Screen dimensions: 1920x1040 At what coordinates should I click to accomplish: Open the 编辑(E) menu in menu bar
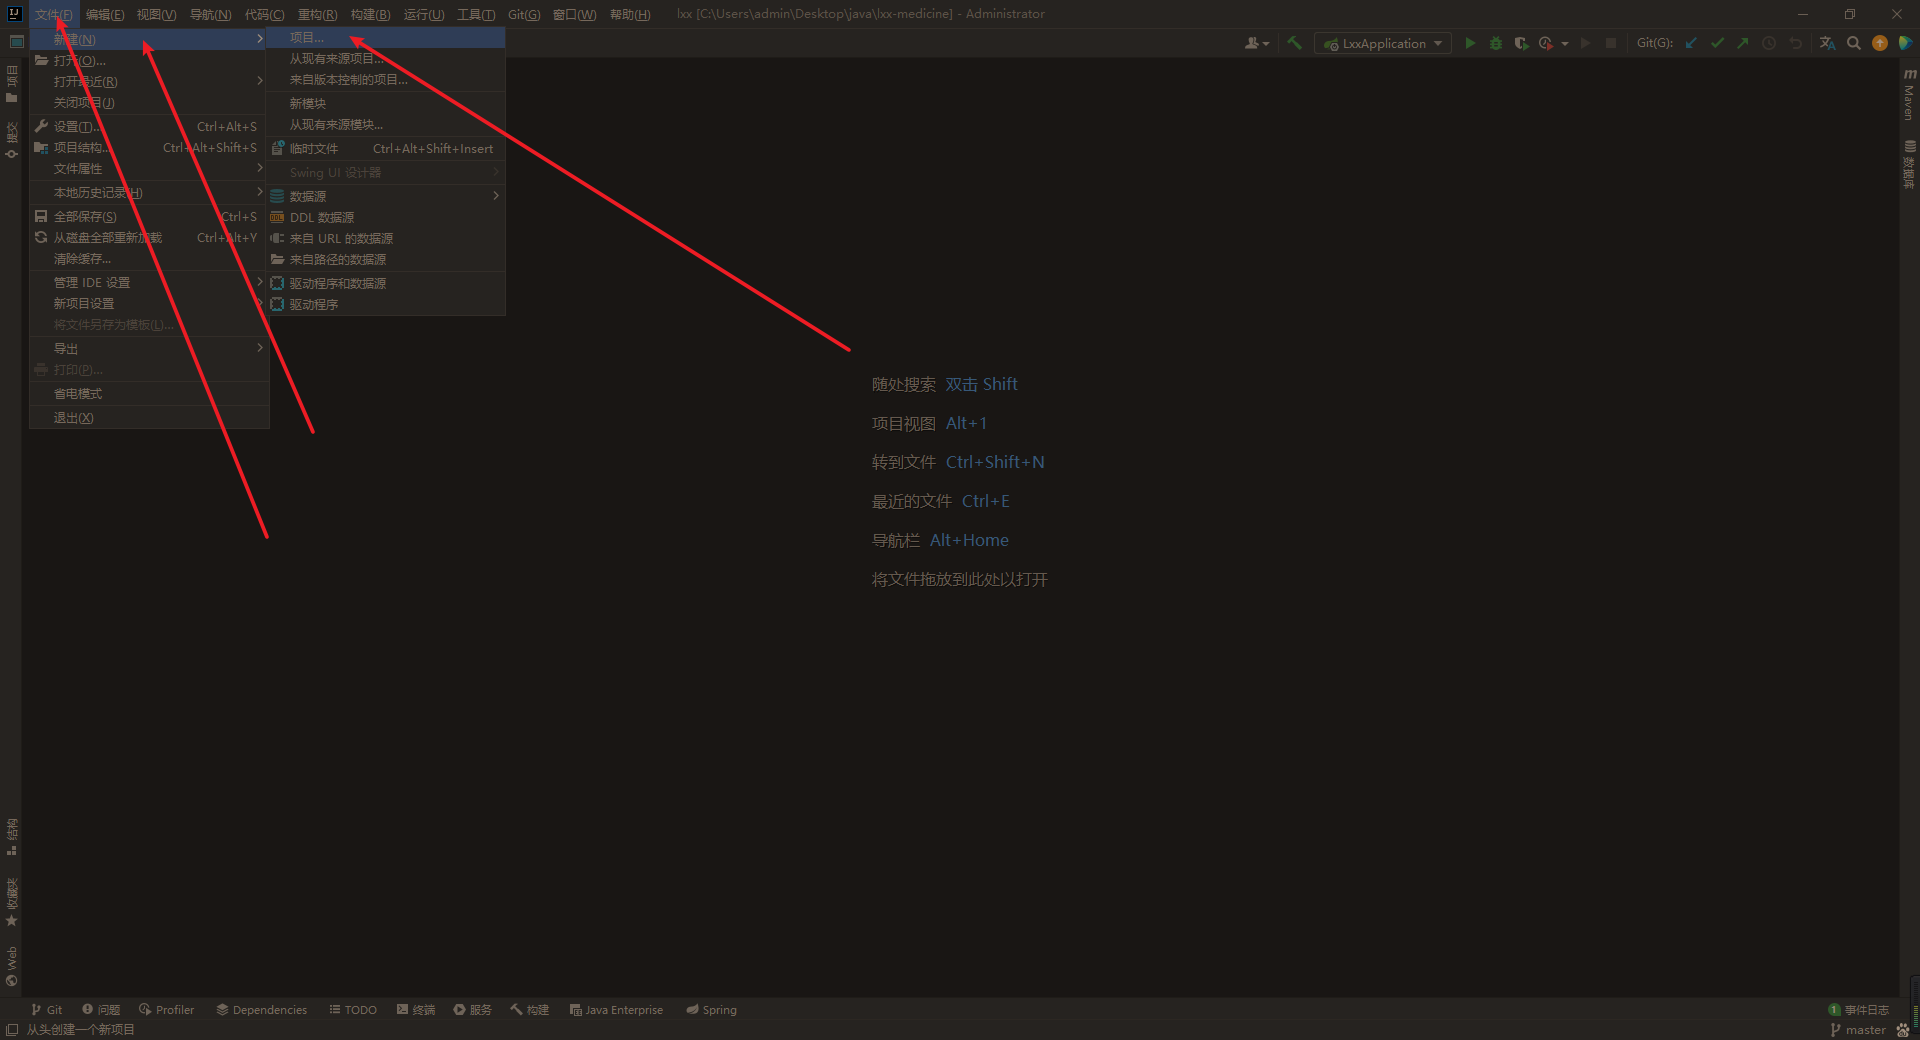tap(105, 14)
